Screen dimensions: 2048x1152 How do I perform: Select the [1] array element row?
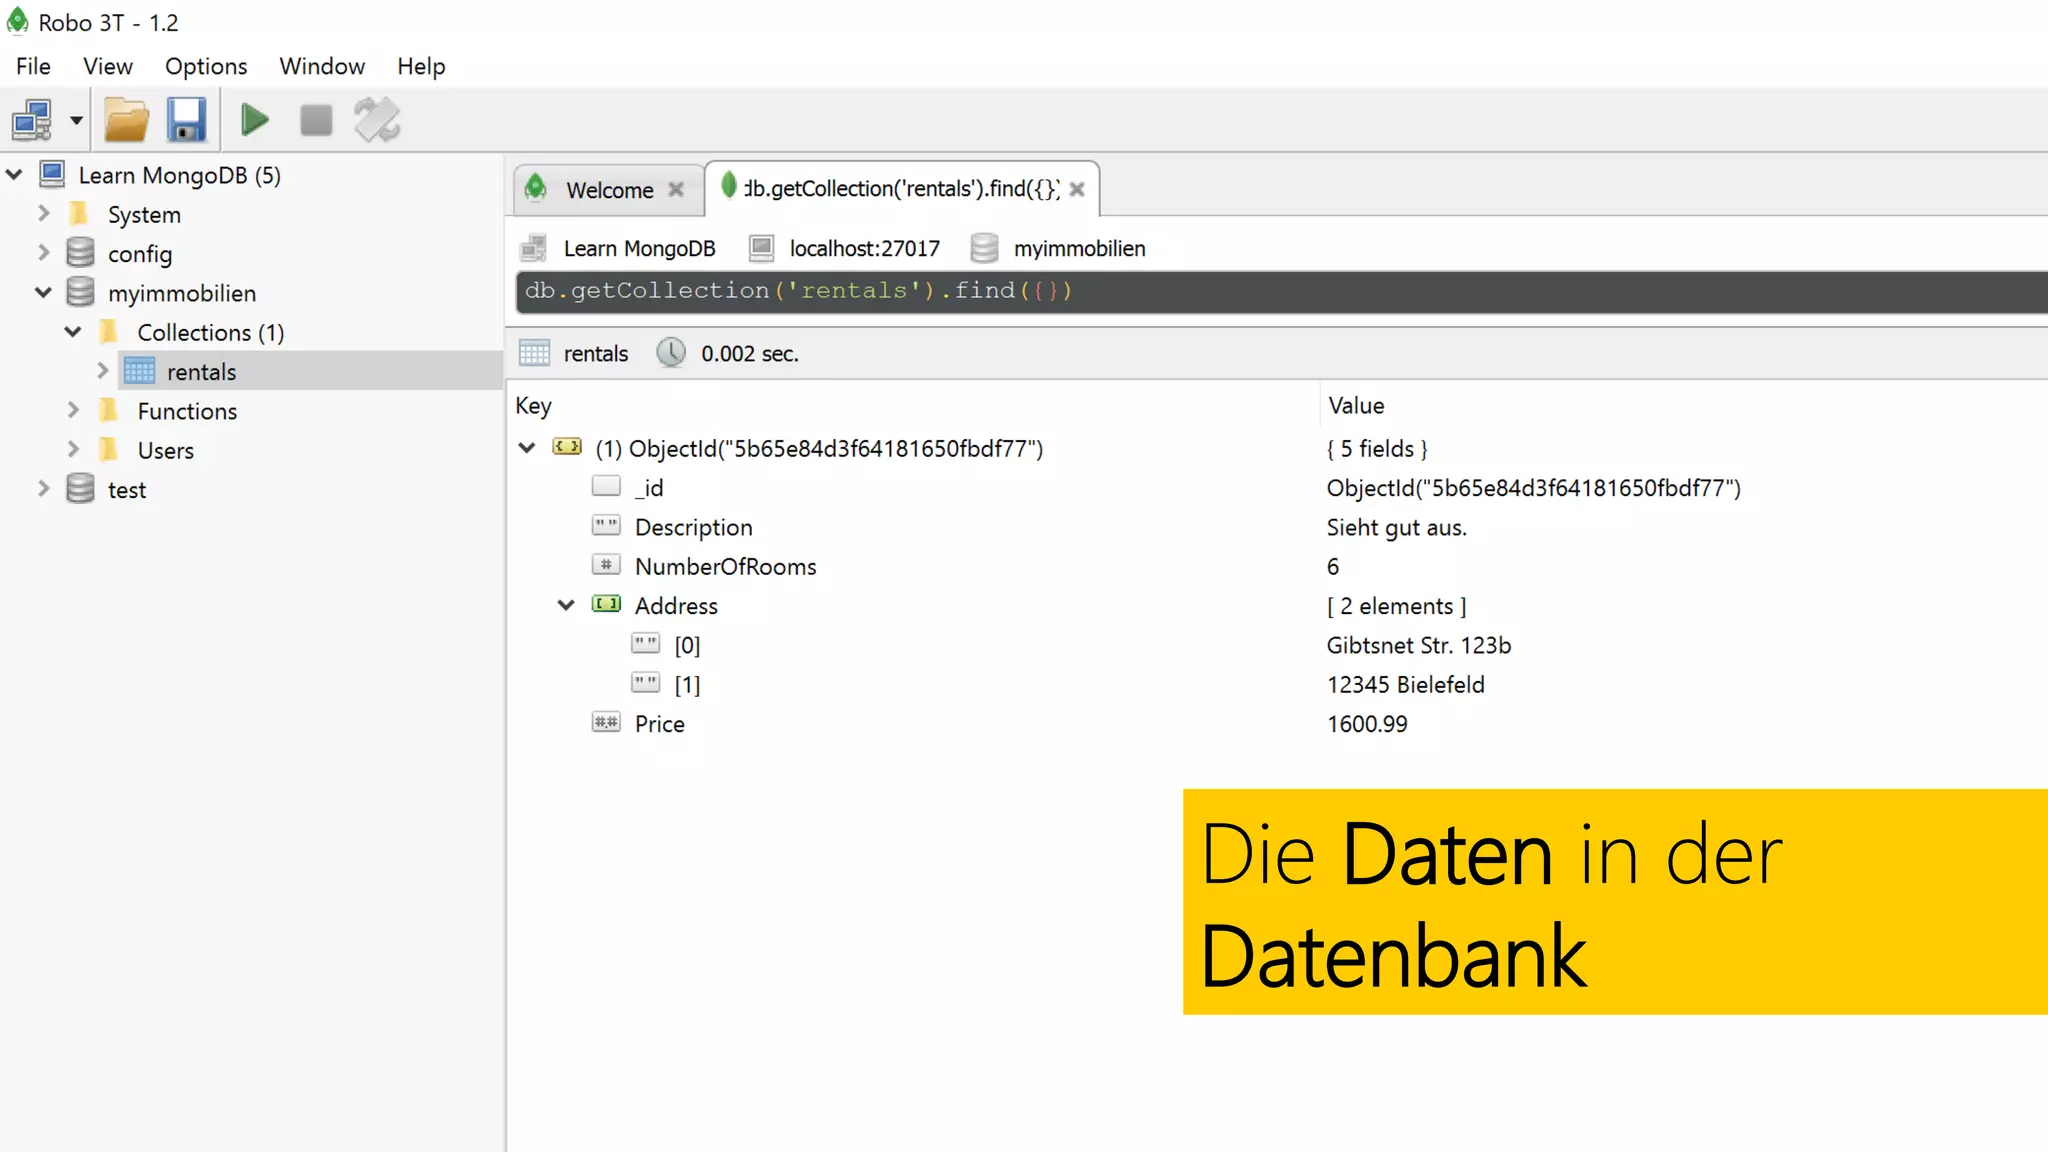pyautogui.click(x=1277, y=684)
